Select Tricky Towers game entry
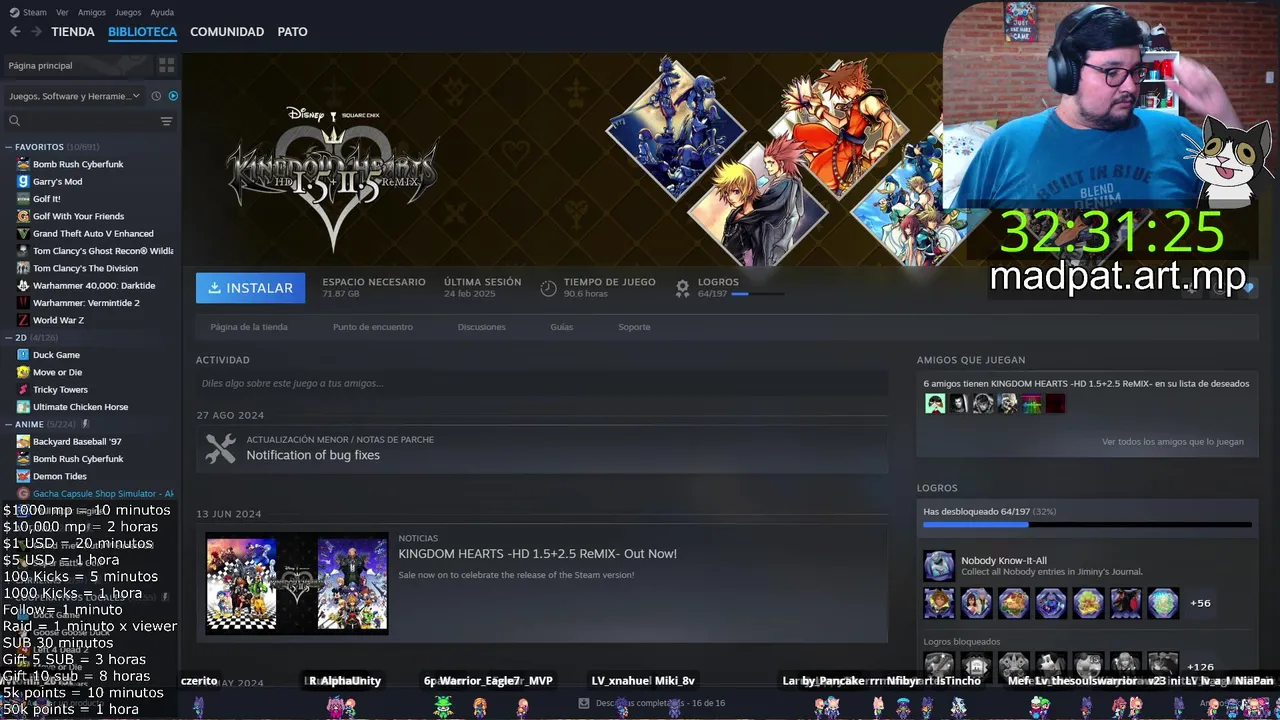 (60, 390)
